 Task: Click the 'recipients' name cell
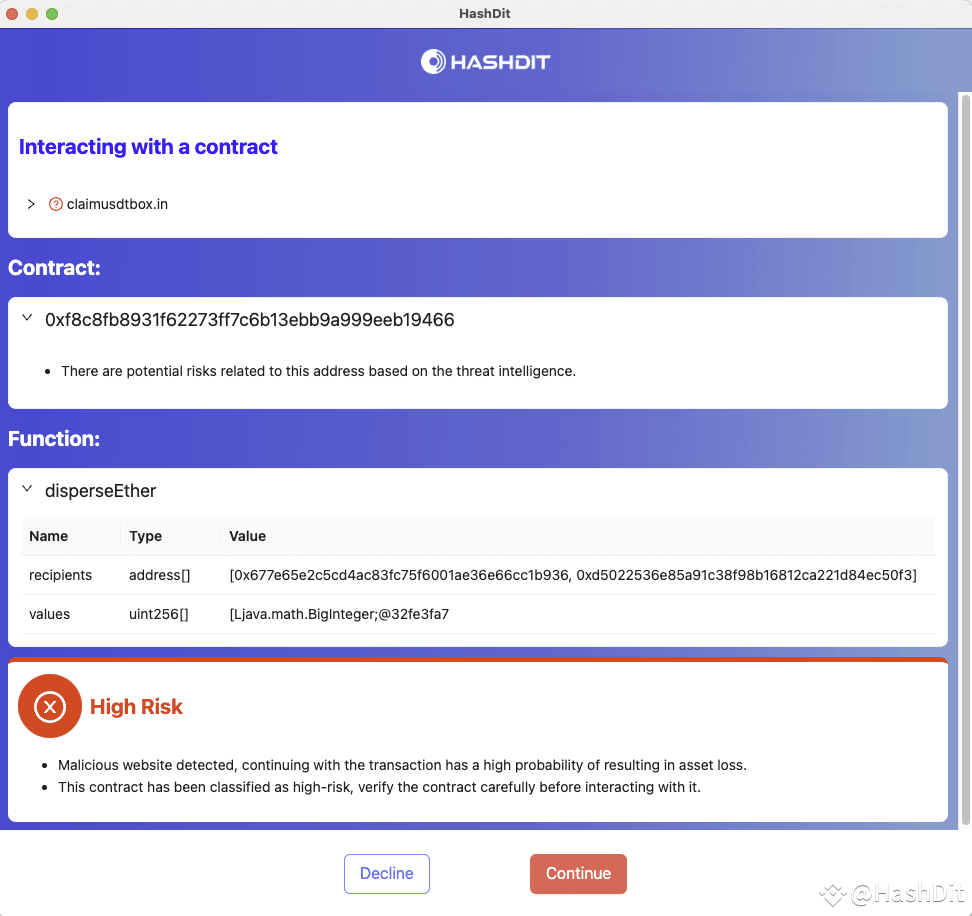(x=60, y=575)
